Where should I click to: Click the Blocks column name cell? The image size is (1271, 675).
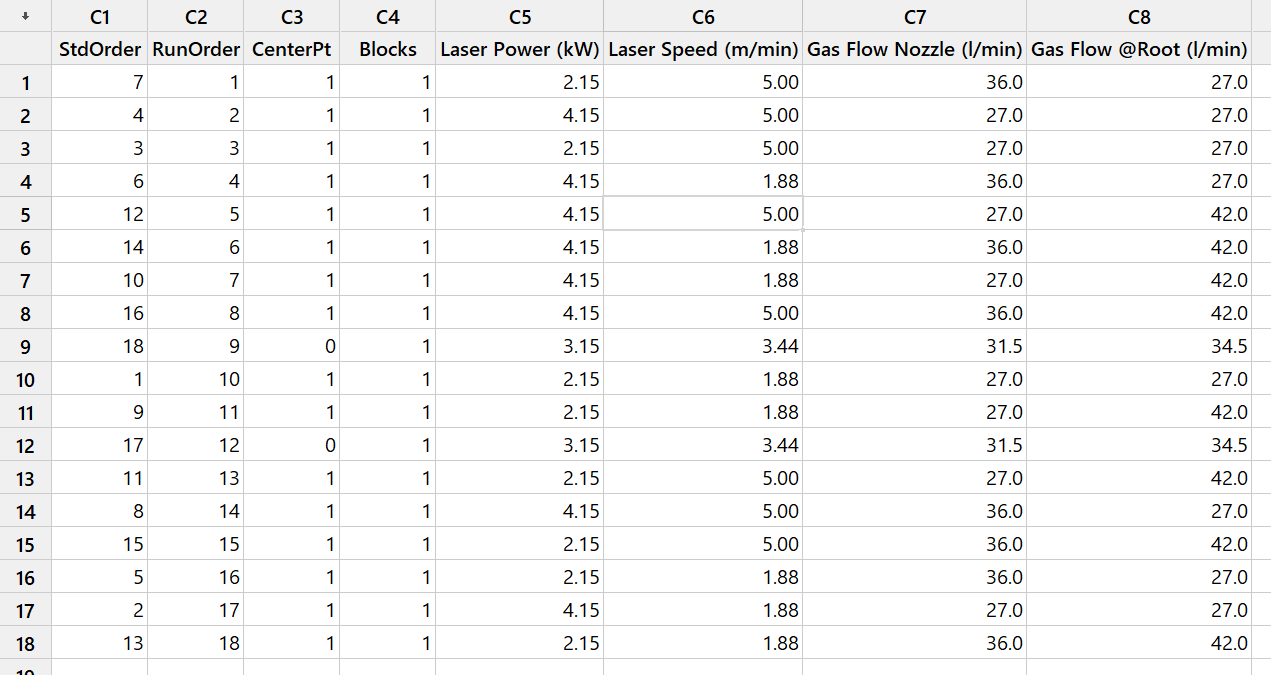pos(387,49)
